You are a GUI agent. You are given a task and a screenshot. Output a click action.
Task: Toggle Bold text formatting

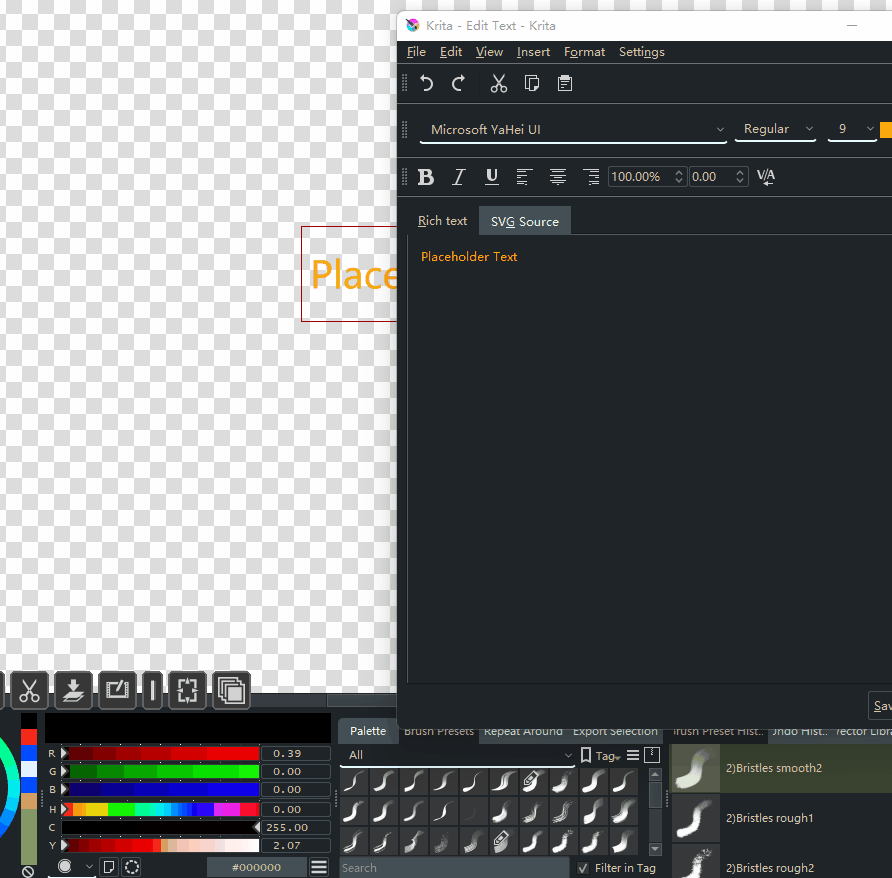click(x=426, y=177)
